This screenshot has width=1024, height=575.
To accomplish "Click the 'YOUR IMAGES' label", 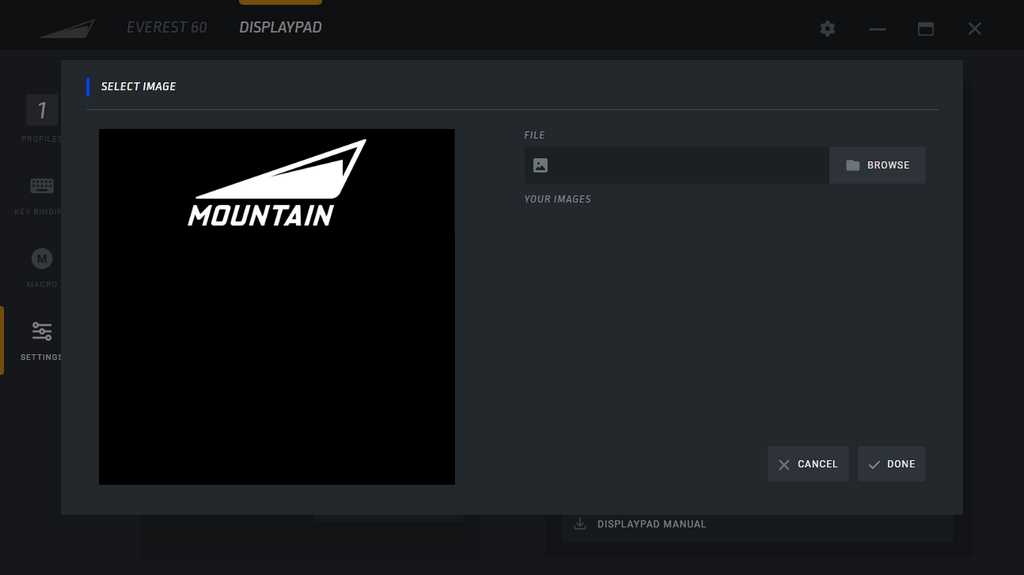I will (x=557, y=199).
